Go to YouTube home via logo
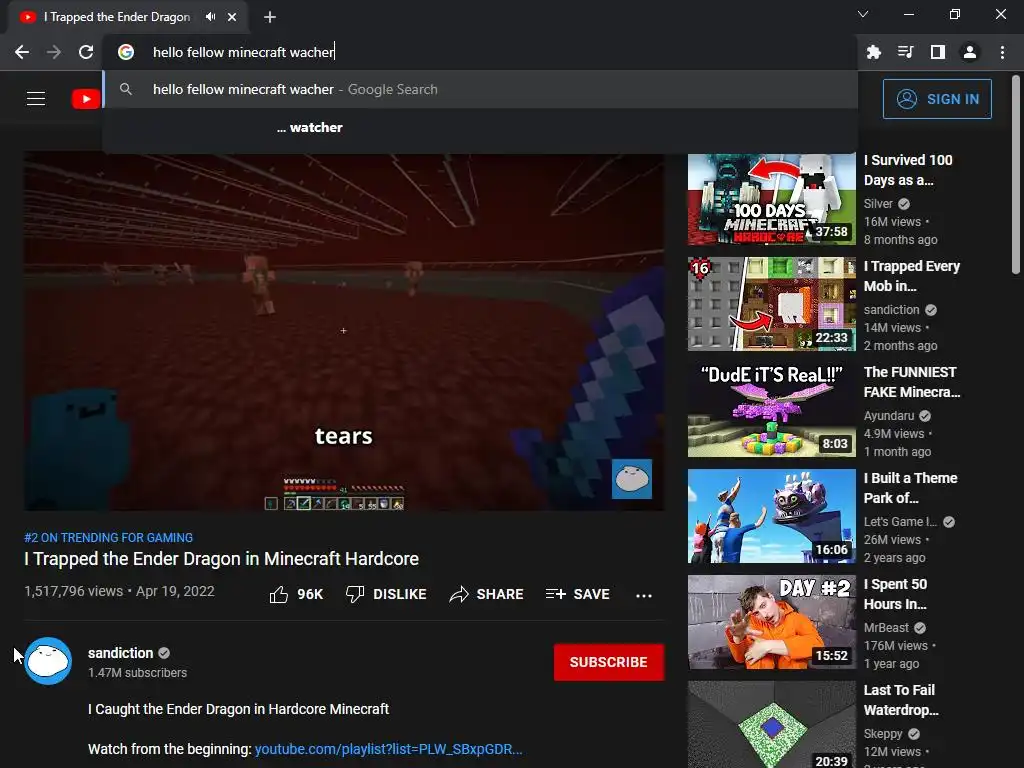The width and height of the screenshot is (1024, 768). tap(86, 99)
